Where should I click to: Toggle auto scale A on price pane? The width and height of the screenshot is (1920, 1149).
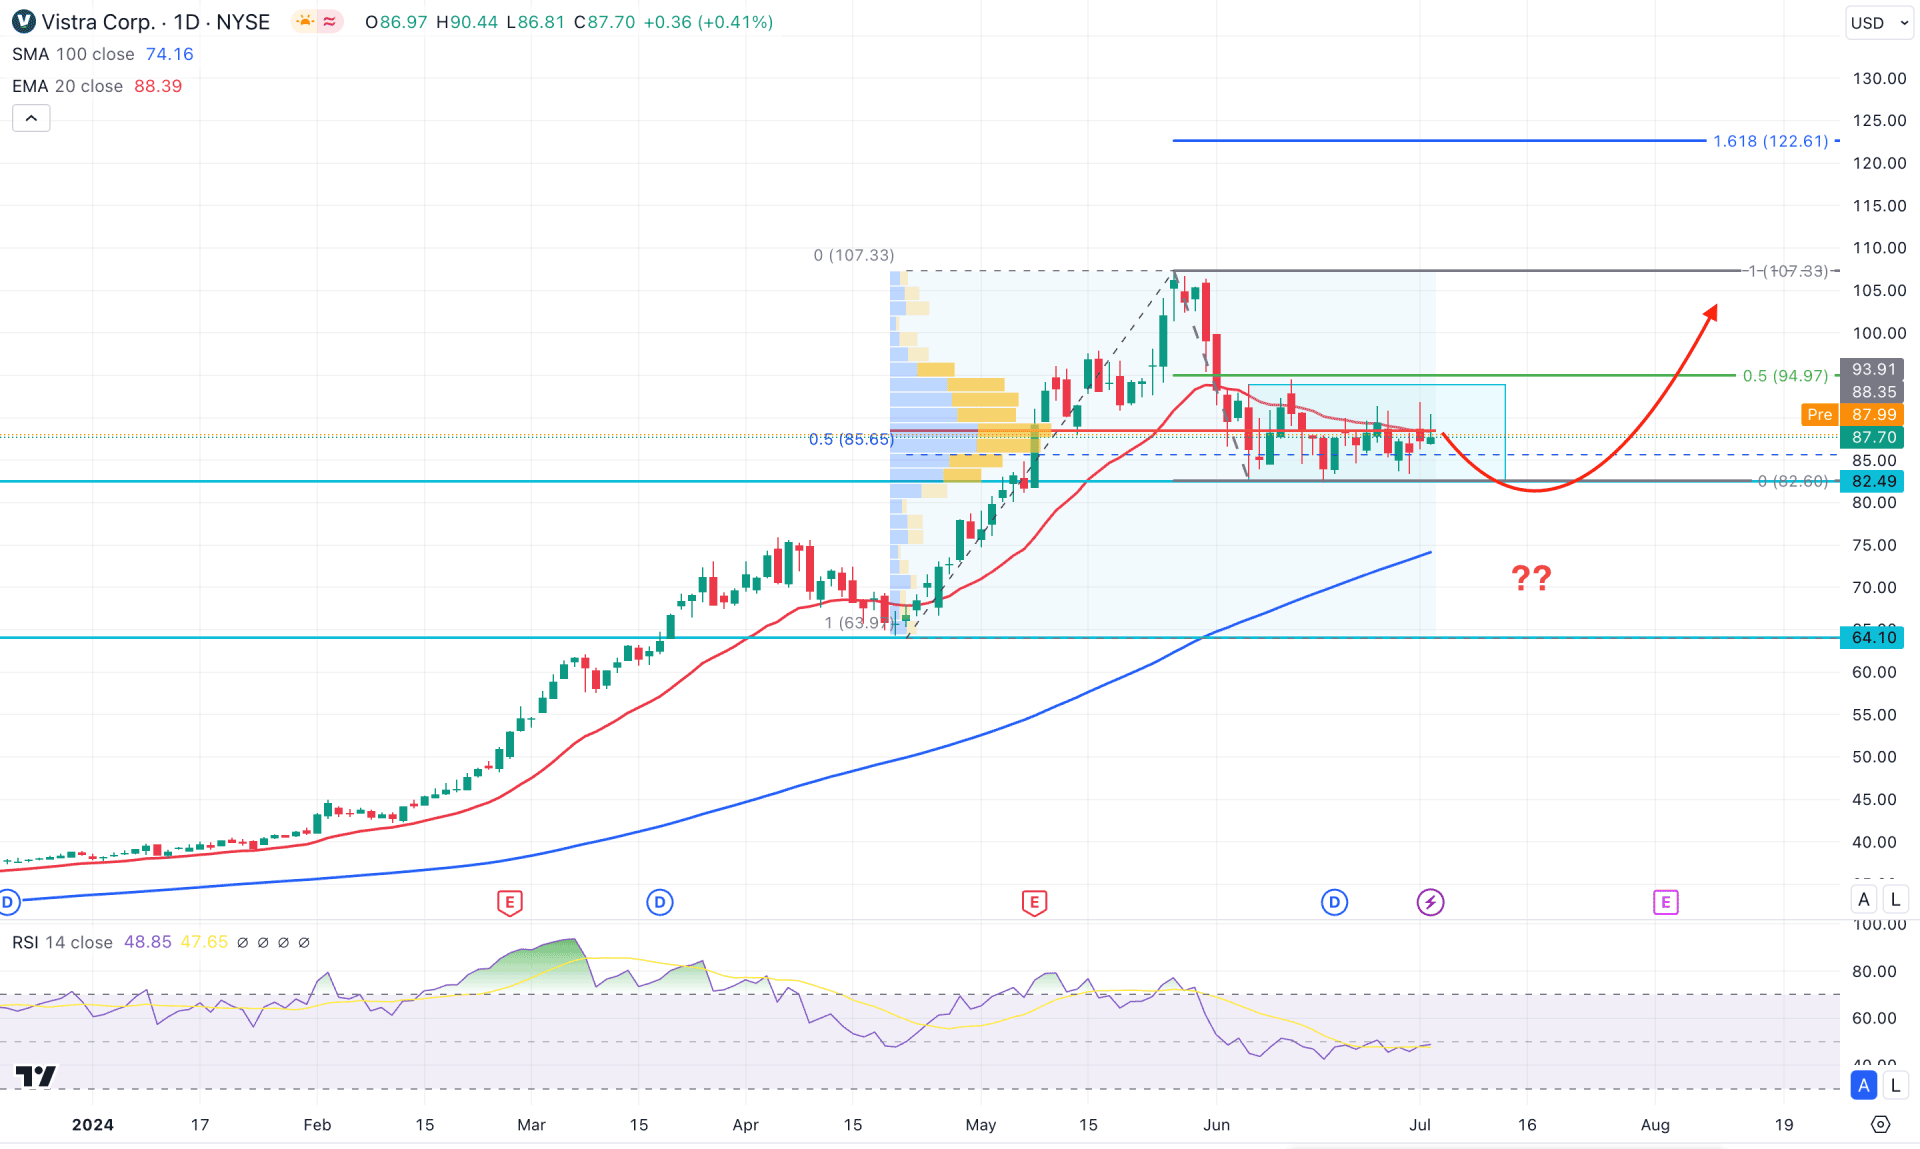click(x=1864, y=899)
